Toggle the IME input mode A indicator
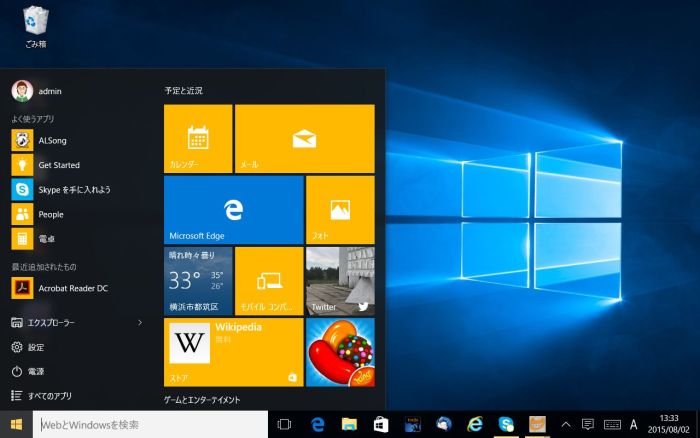The height and width of the screenshot is (438, 700). (633, 425)
